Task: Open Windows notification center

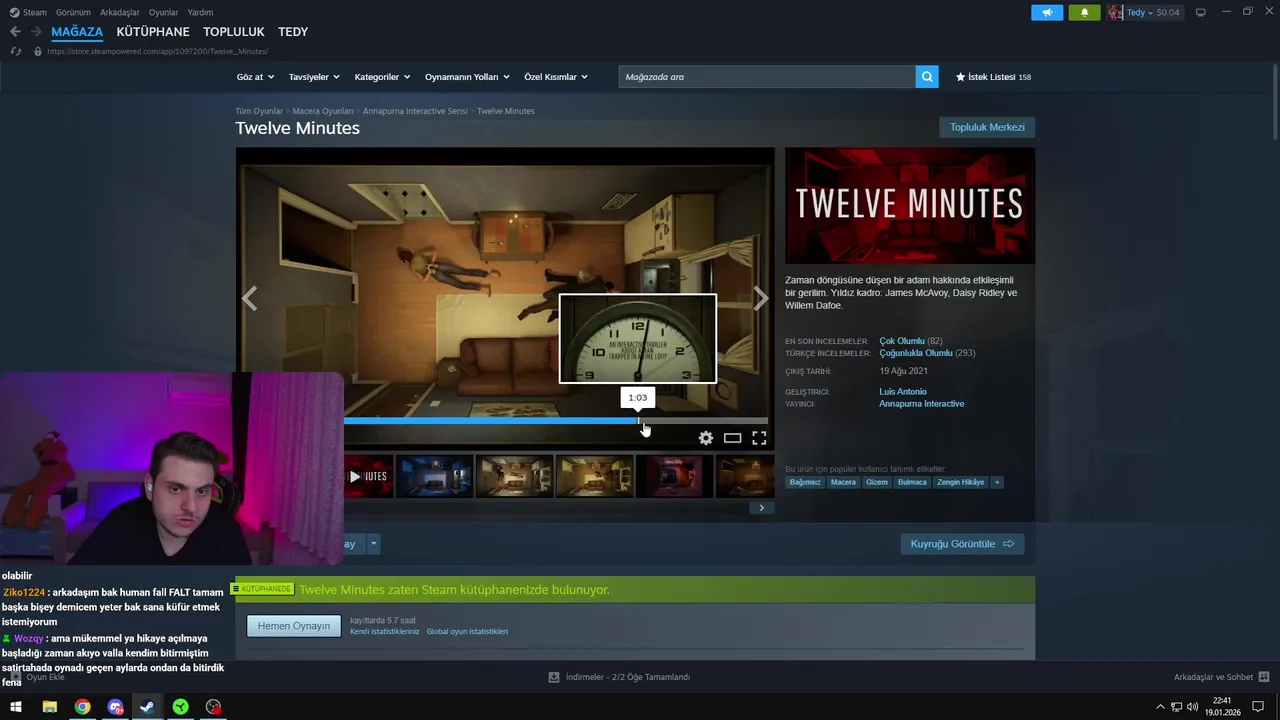Action: point(1259,707)
